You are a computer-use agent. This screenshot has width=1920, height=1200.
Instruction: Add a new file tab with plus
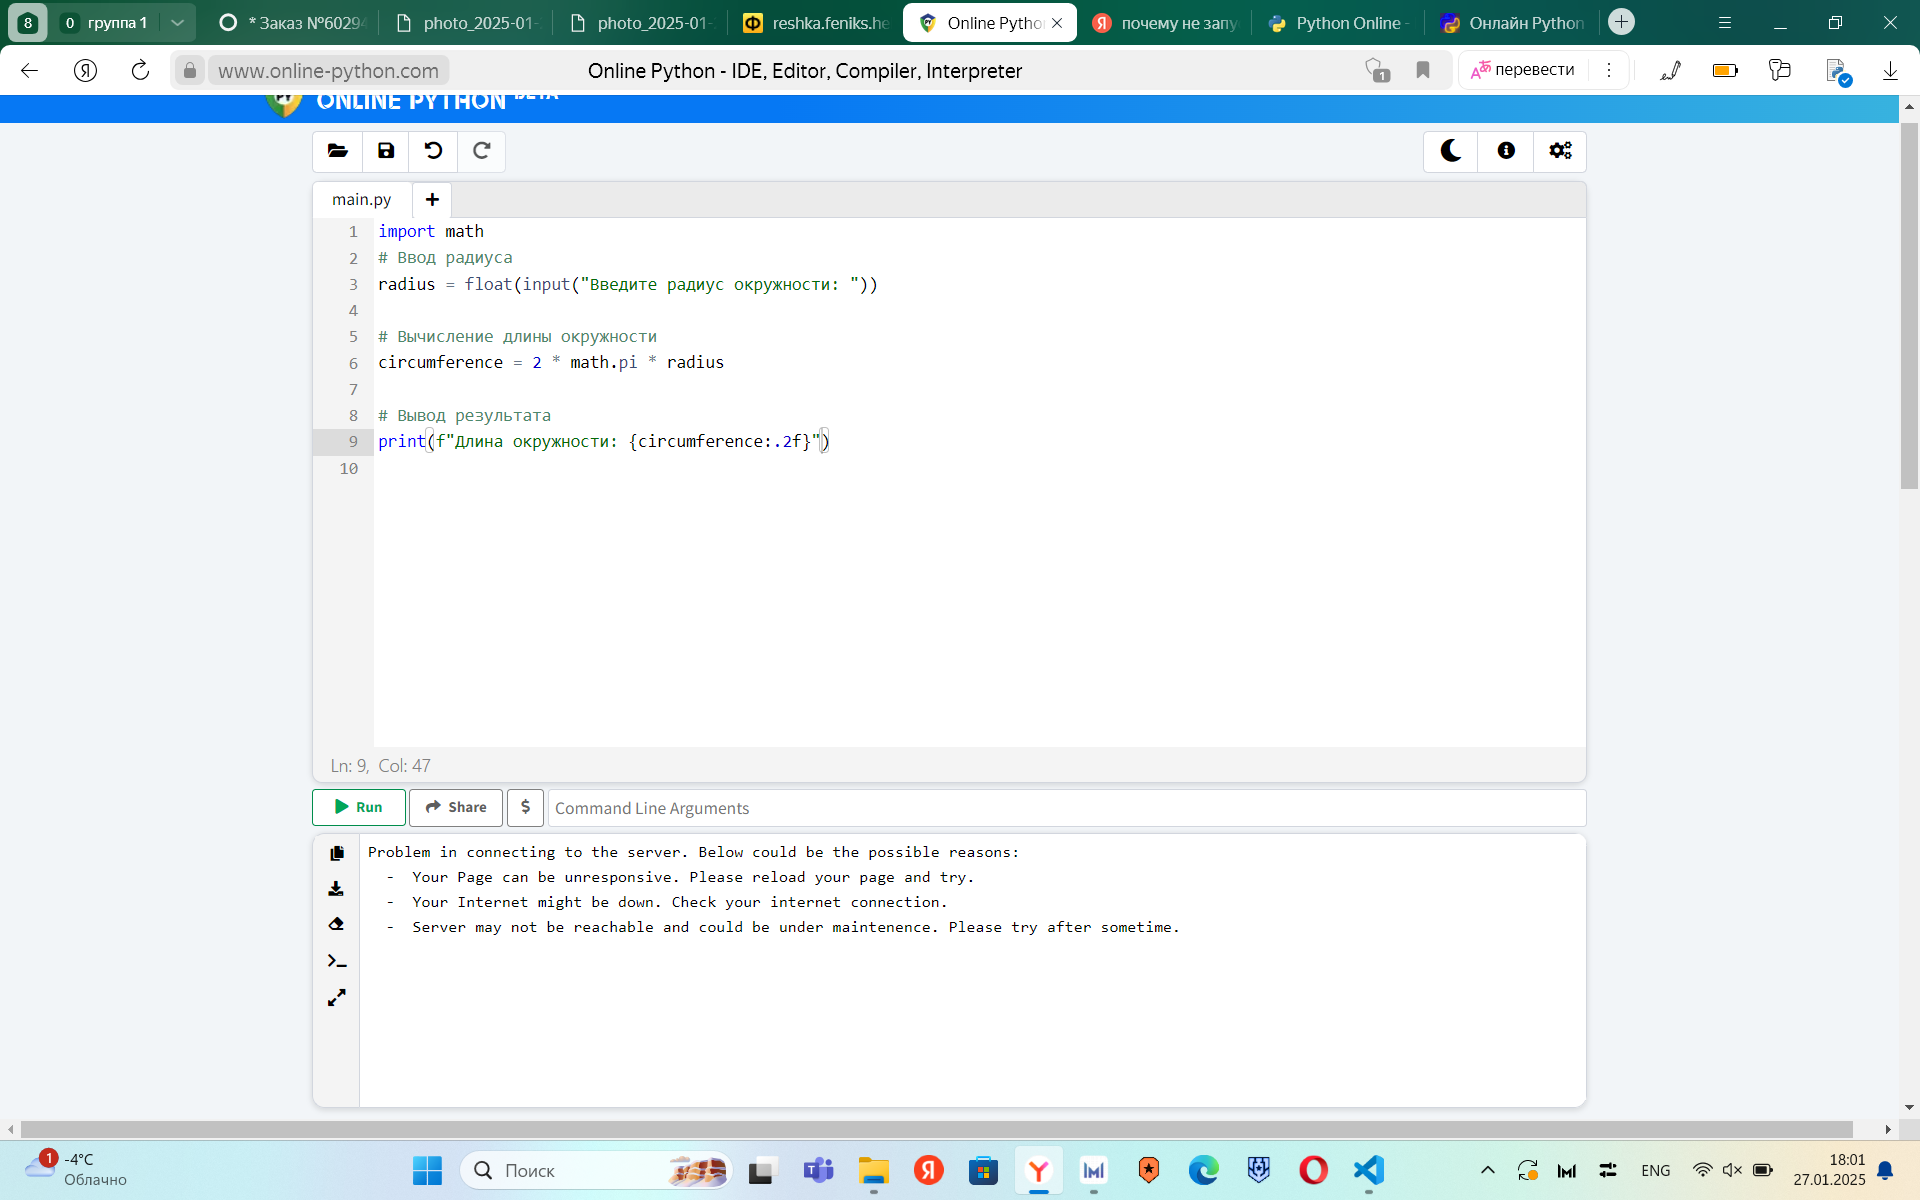coord(432,200)
